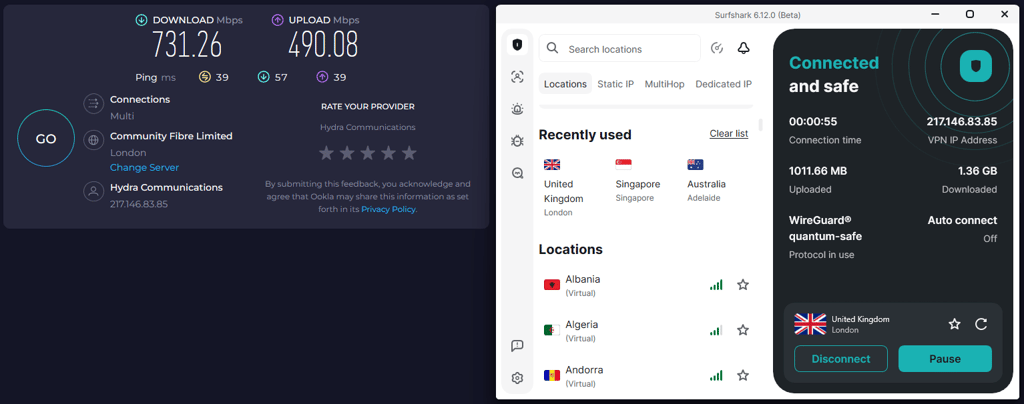This screenshot has width=1024, height=404.
Task: Click the Albania flag icon
Action: click(552, 285)
